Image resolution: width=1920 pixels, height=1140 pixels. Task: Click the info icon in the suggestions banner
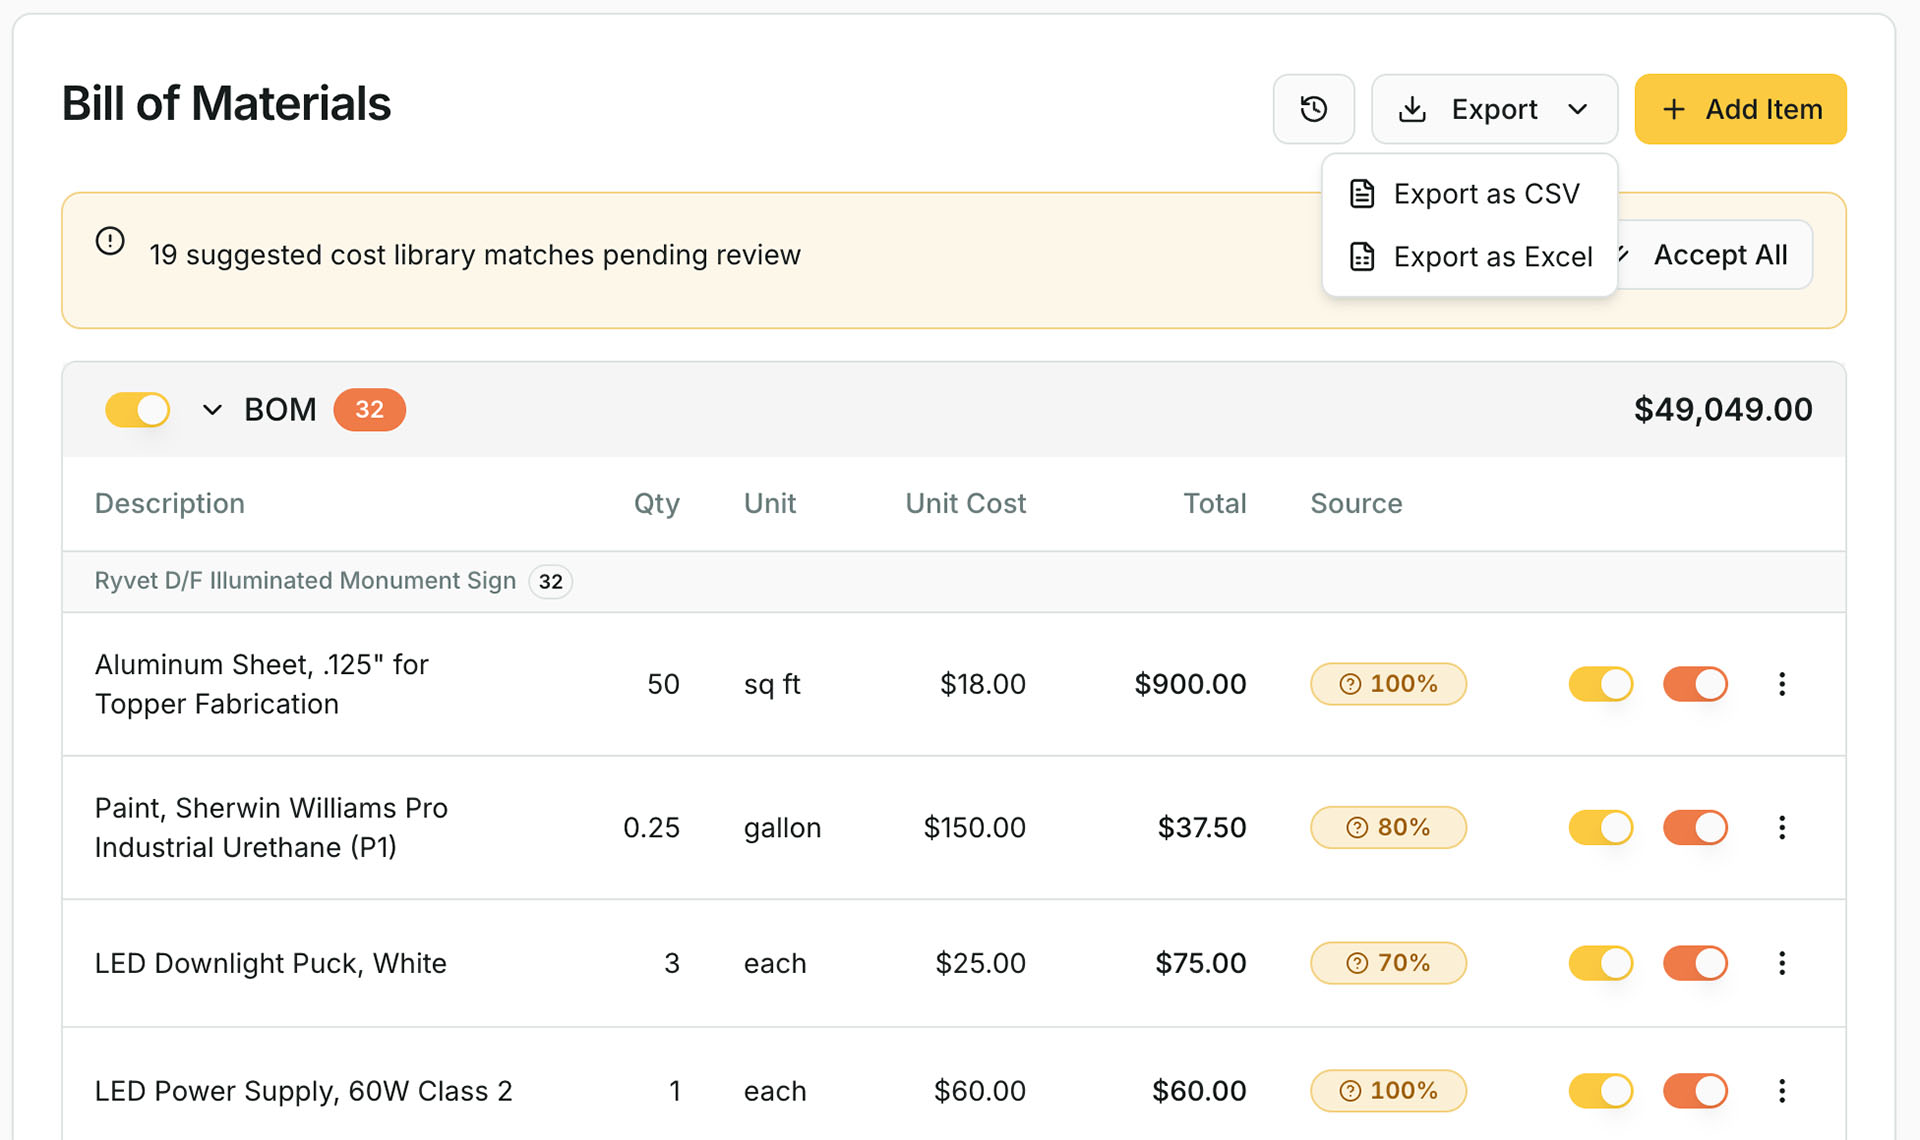pyautogui.click(x=110, y=241)
